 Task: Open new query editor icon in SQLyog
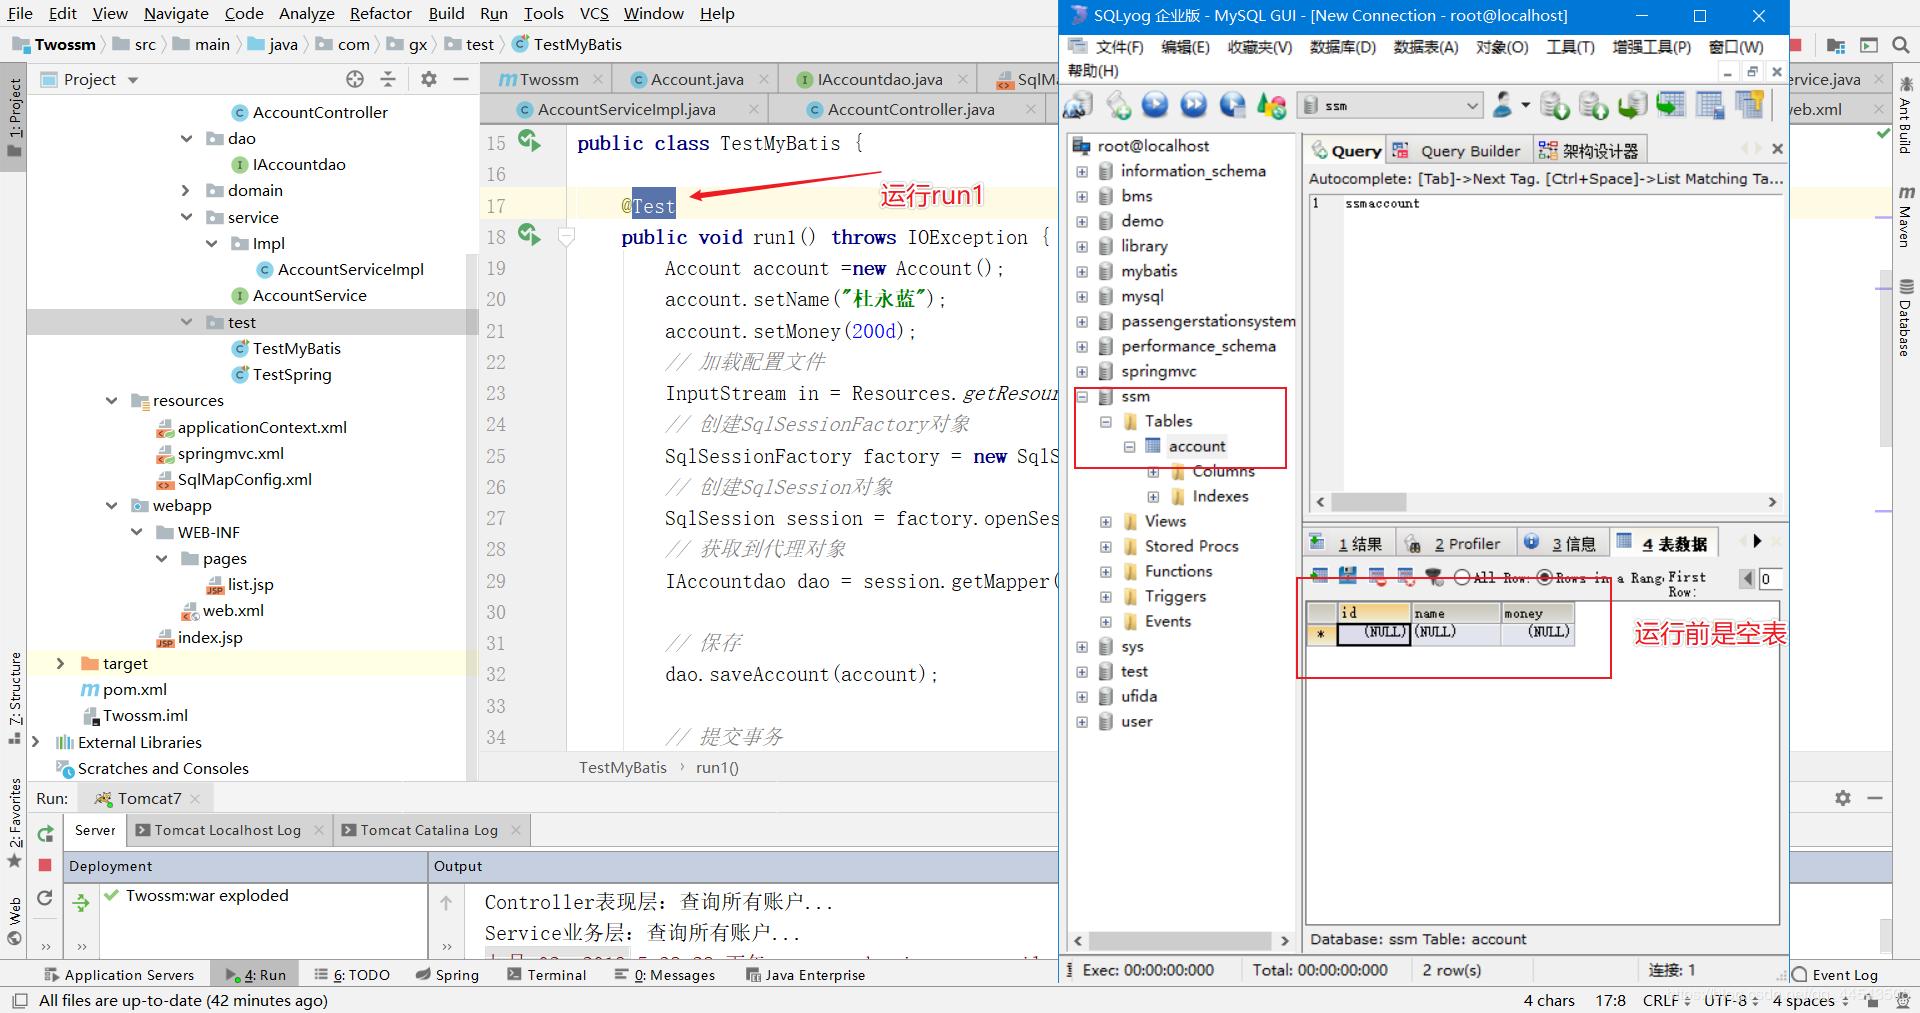(x=1118, y=105)
